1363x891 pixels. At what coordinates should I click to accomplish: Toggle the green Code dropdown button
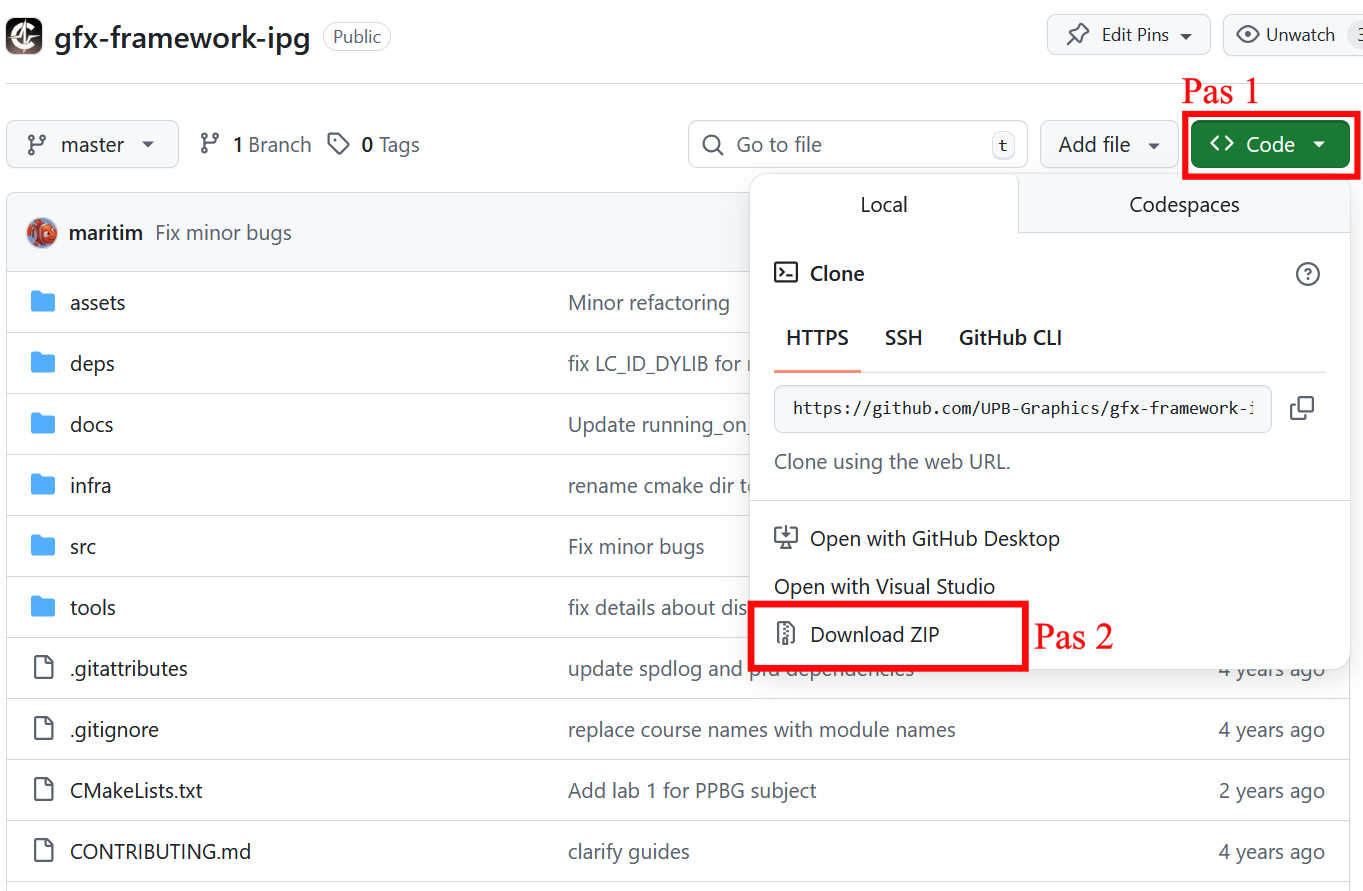(1269, 144)
